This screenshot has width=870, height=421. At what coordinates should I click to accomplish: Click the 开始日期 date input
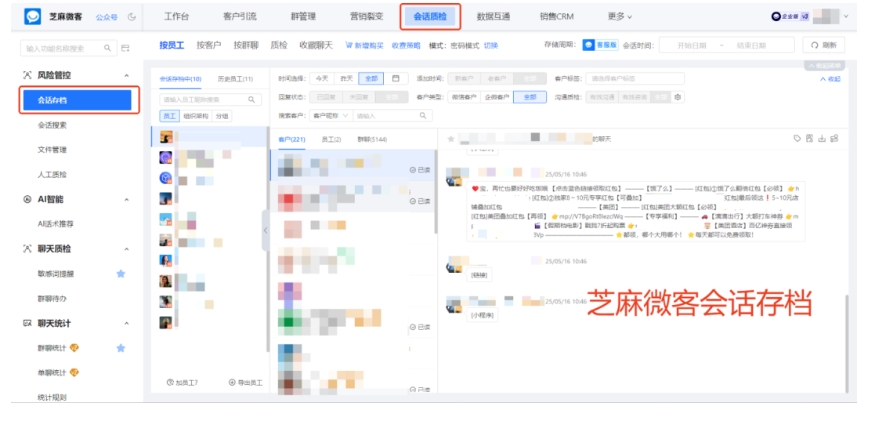[x=690, y=45]
